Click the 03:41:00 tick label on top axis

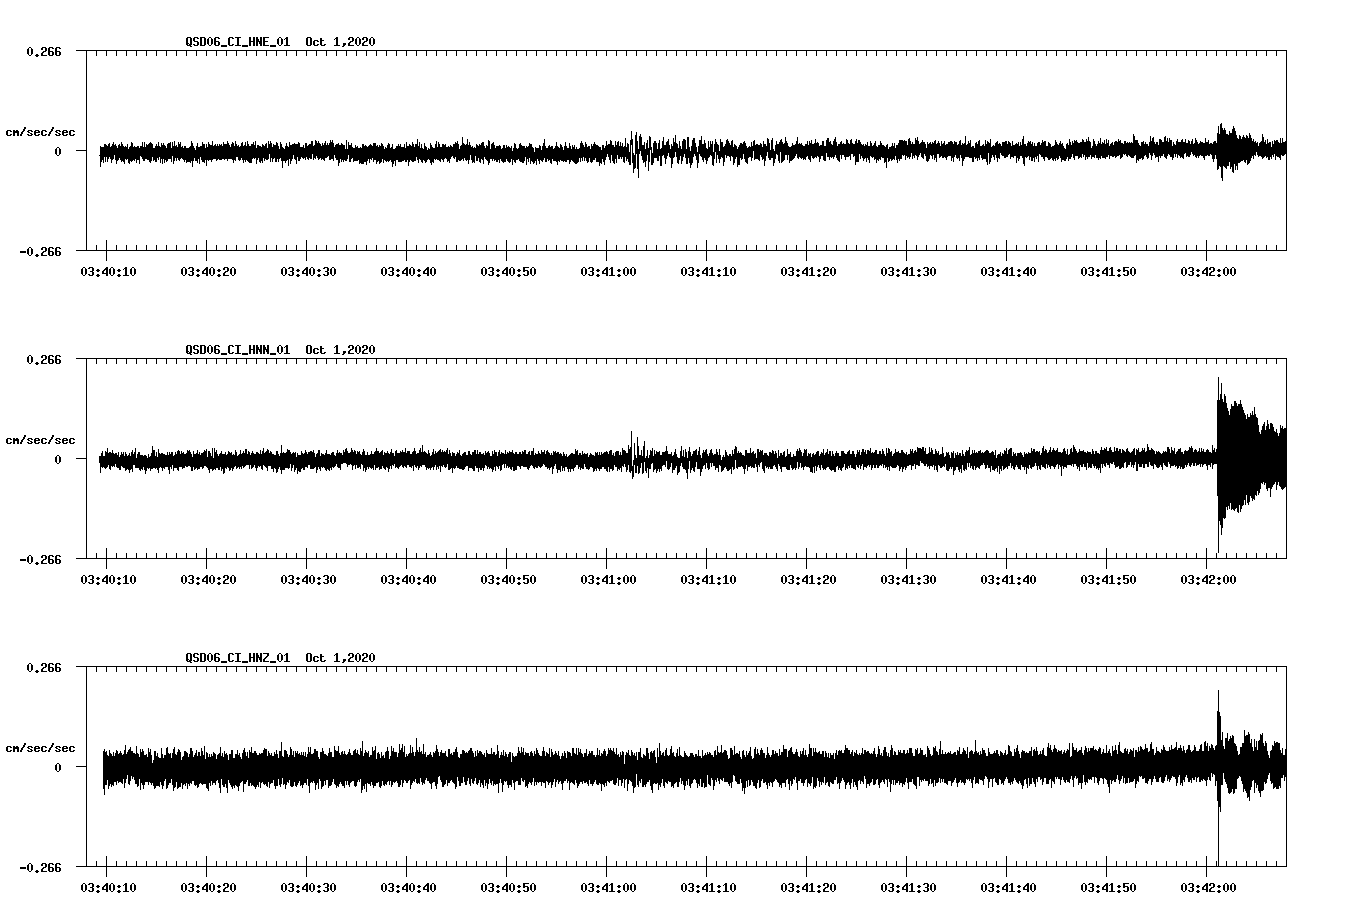point(608,270)
